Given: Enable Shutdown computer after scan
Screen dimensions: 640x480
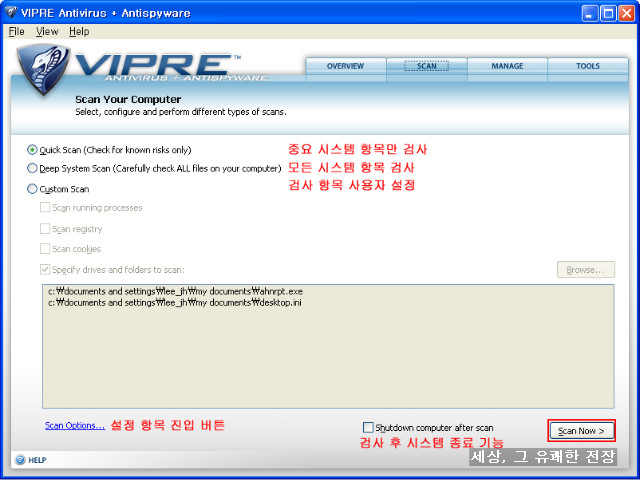Looking at the screenshot, I should pyautogui.click(x=368, y=427).
